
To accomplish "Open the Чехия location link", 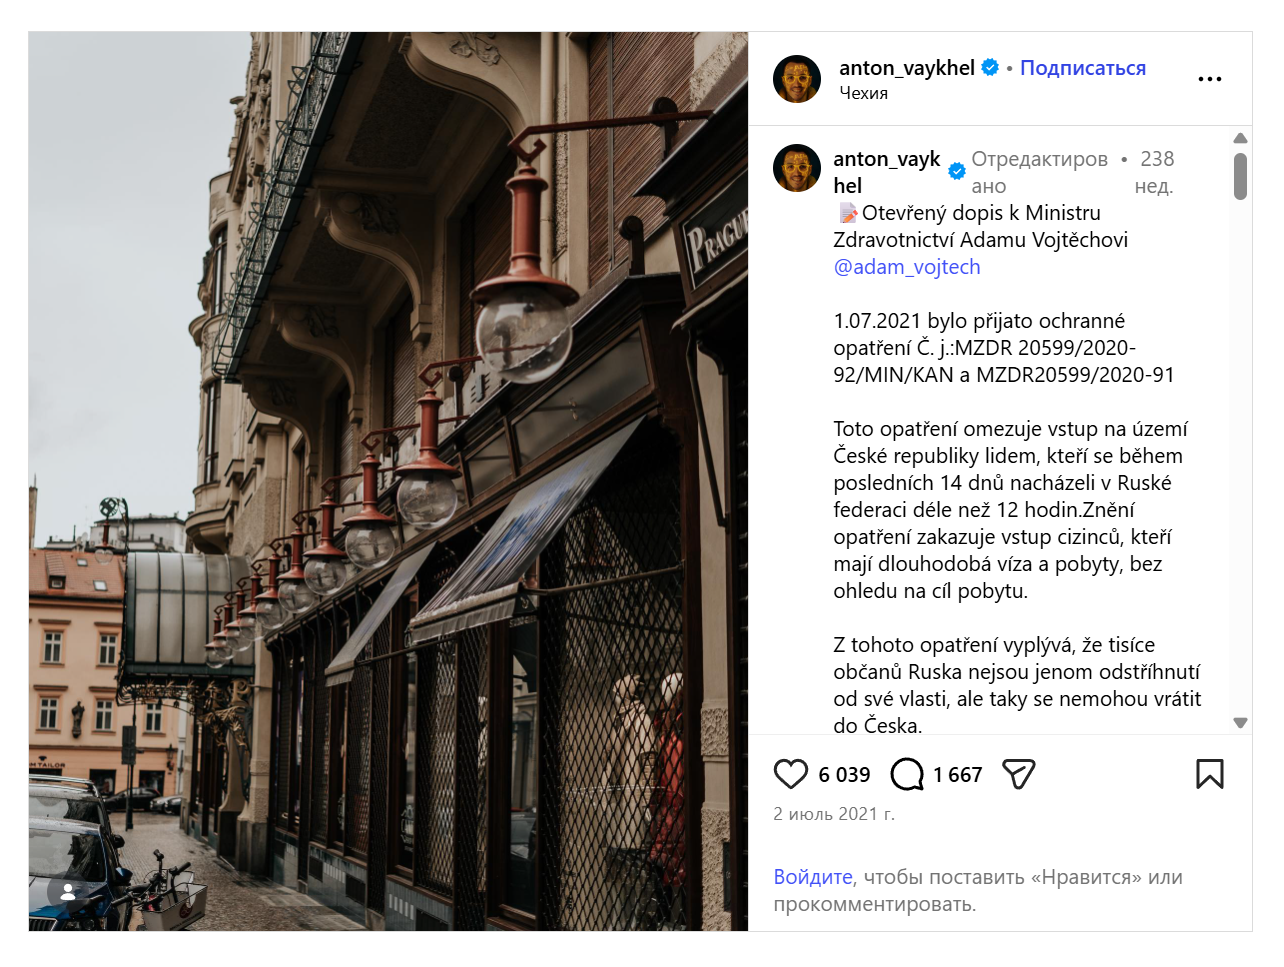I will point(864,93).
